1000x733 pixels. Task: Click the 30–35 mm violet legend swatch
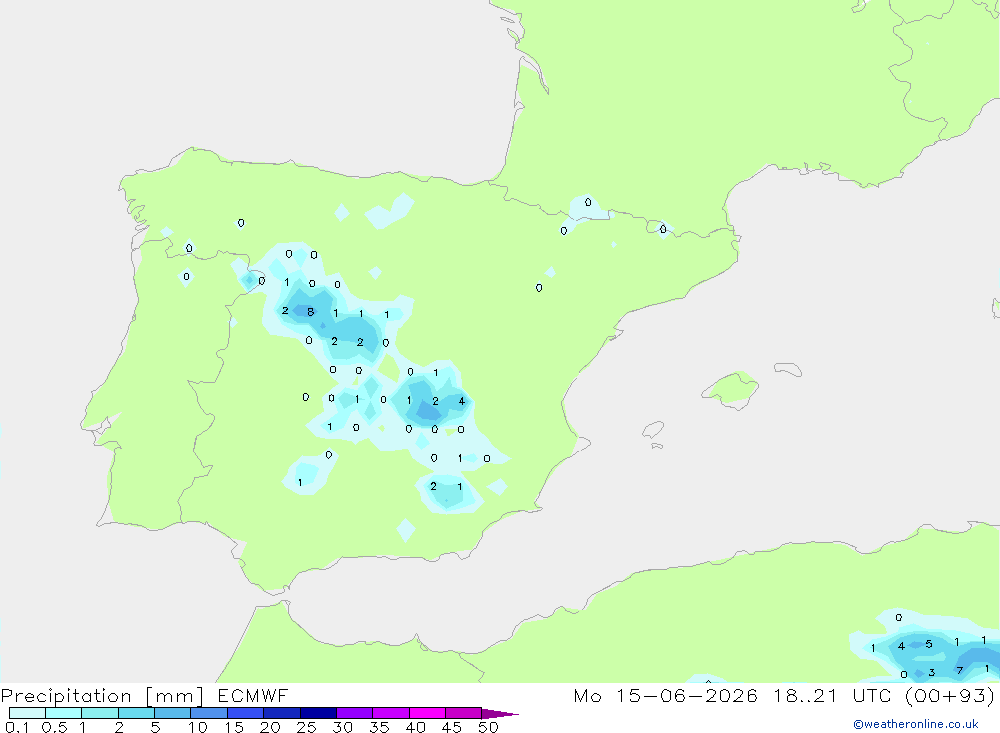click(x=355, y=713)
